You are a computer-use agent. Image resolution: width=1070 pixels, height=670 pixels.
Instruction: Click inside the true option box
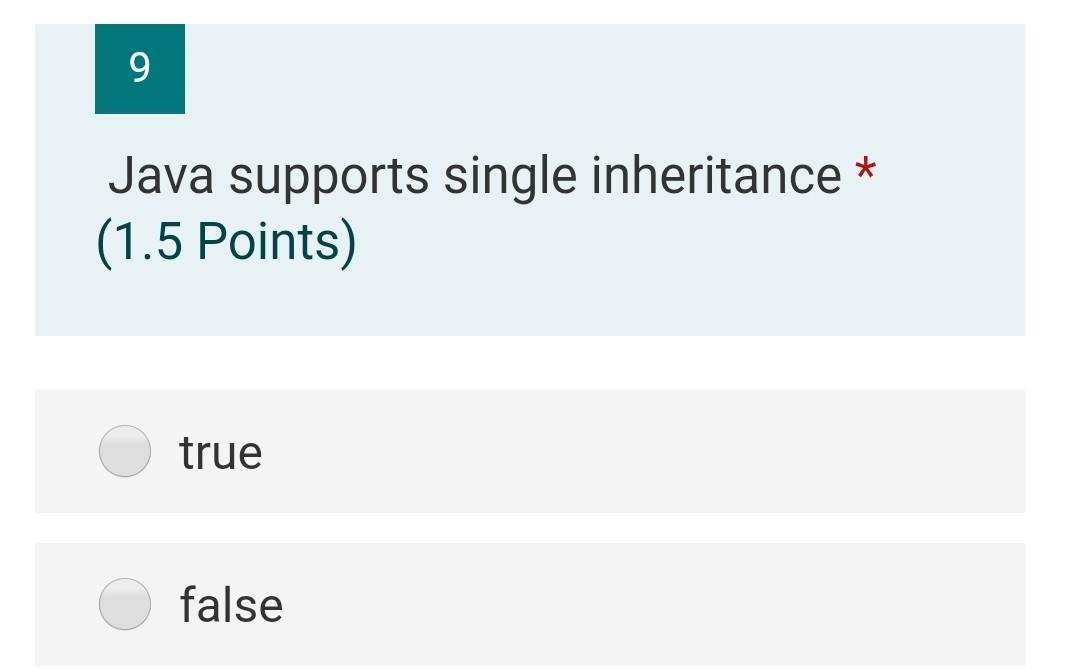(x=400, y=451)
